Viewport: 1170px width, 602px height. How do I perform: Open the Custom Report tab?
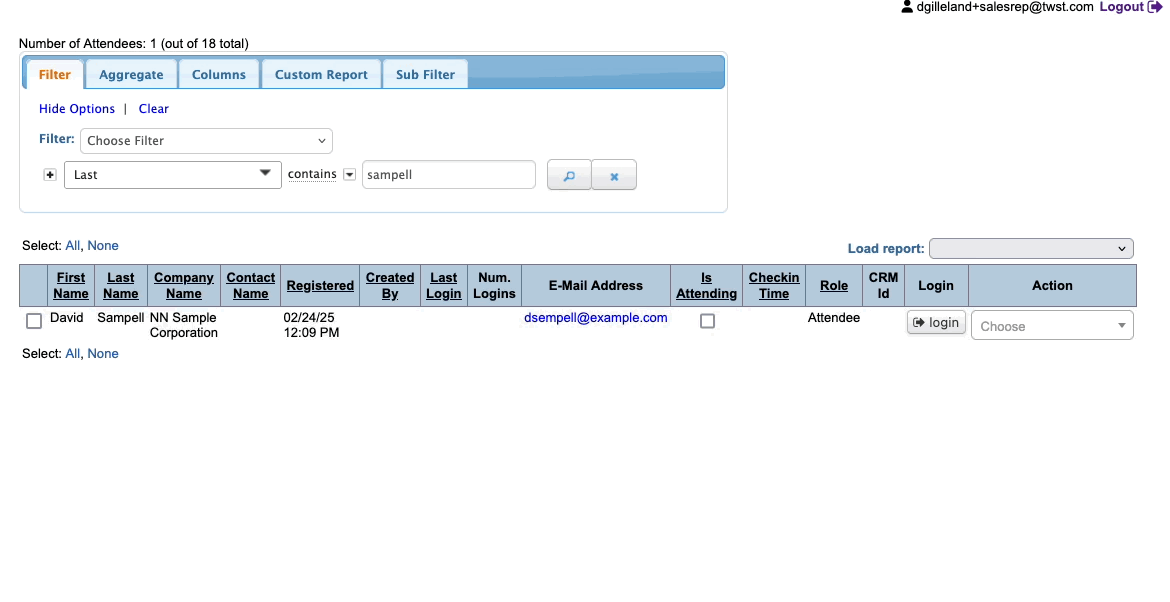[x=321, y=75]
